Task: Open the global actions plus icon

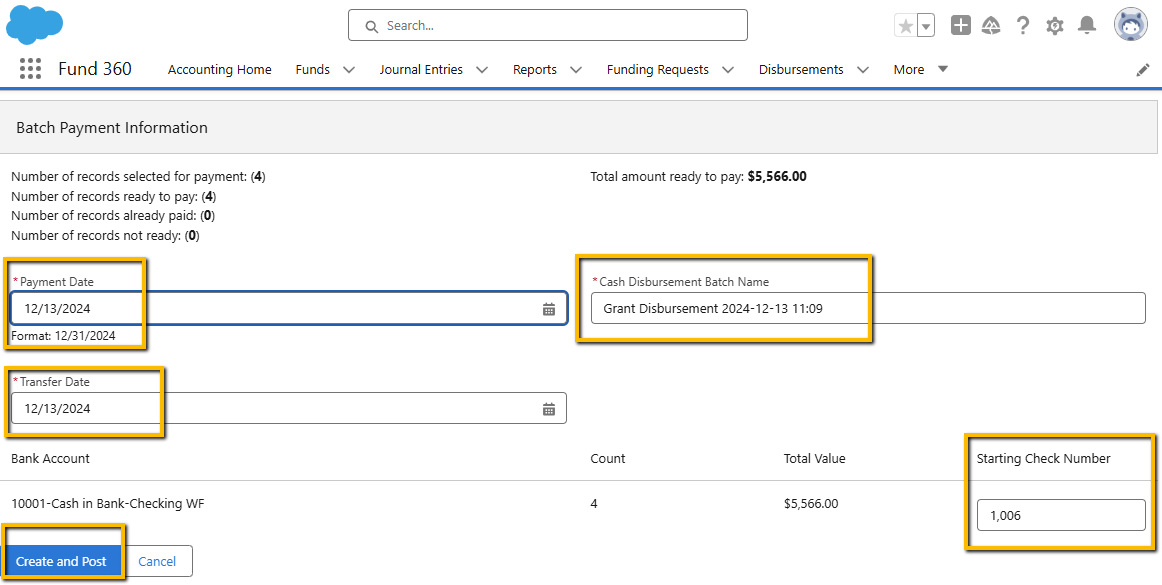Action: pos(960,25)
